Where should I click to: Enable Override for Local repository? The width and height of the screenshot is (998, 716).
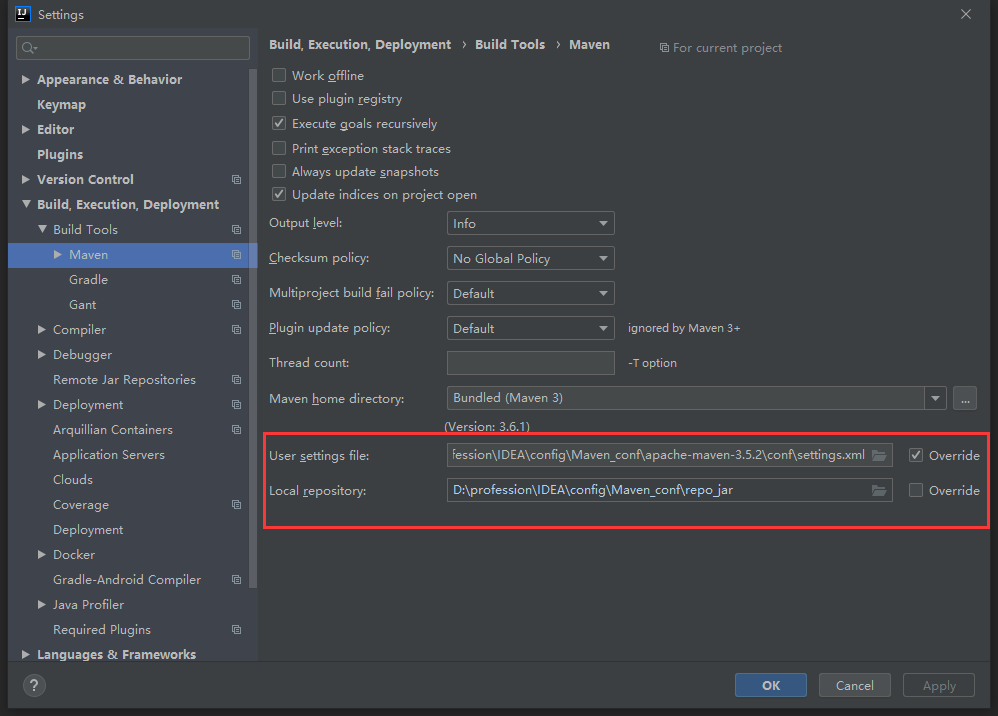pos(915,490)
